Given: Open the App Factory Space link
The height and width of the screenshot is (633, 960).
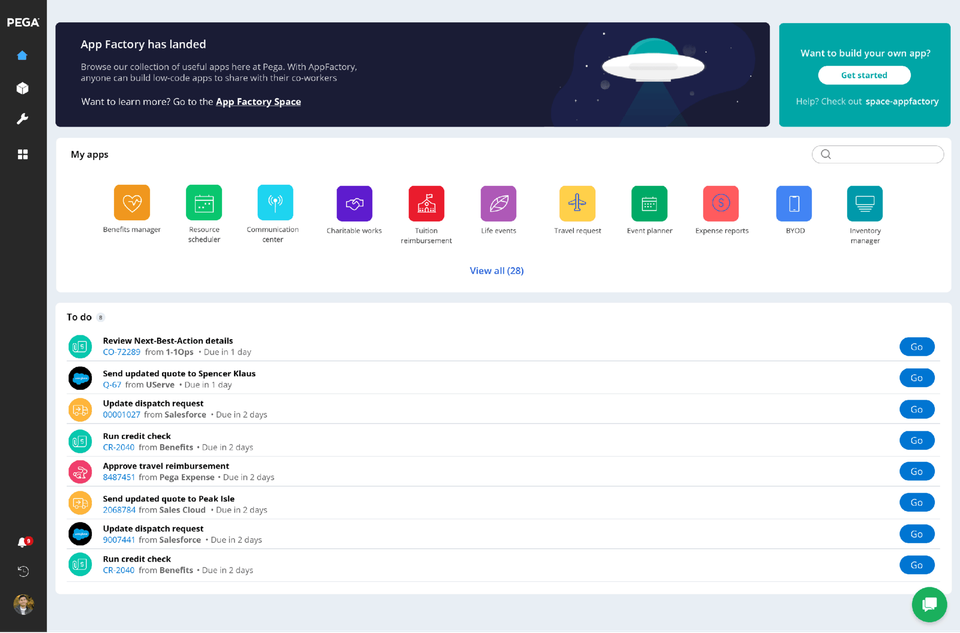Looking at the screenshot, I should click(258, 101).
